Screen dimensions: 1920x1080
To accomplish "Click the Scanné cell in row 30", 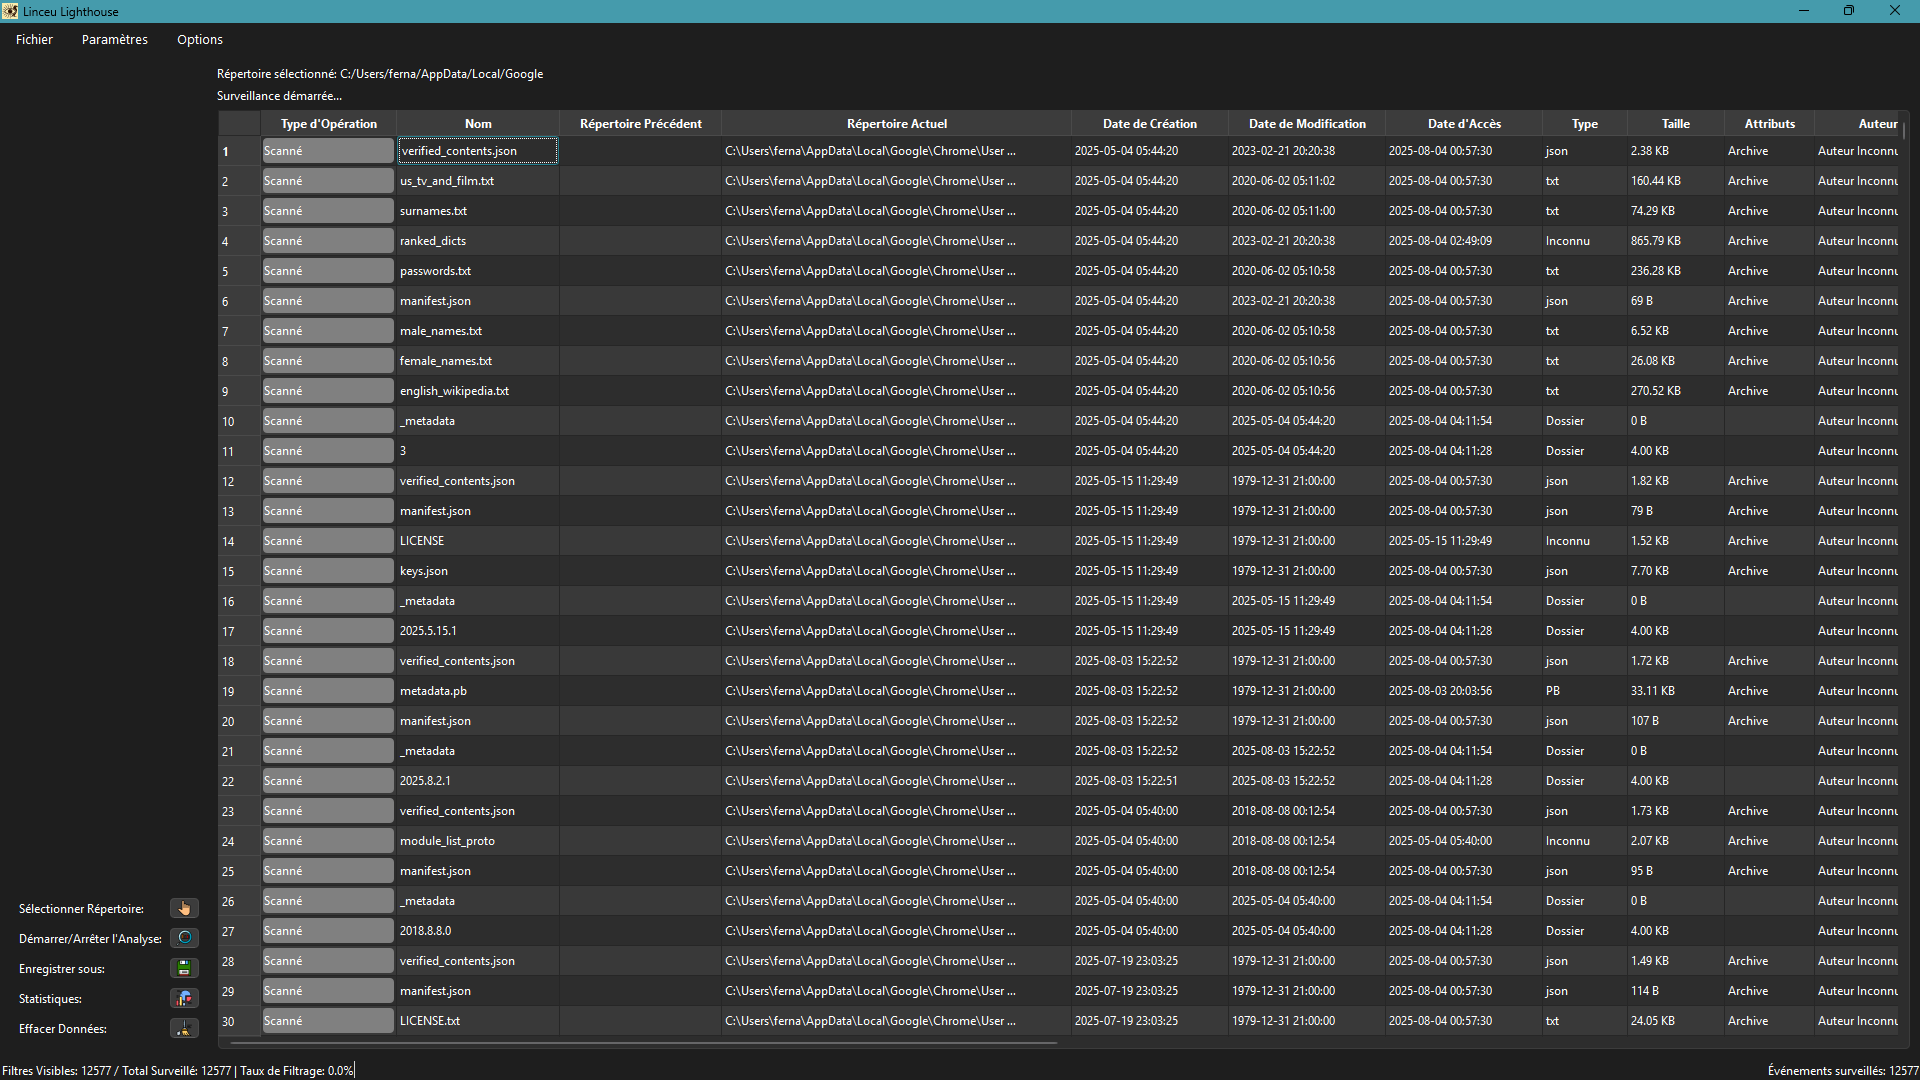I will (327, 1021).
